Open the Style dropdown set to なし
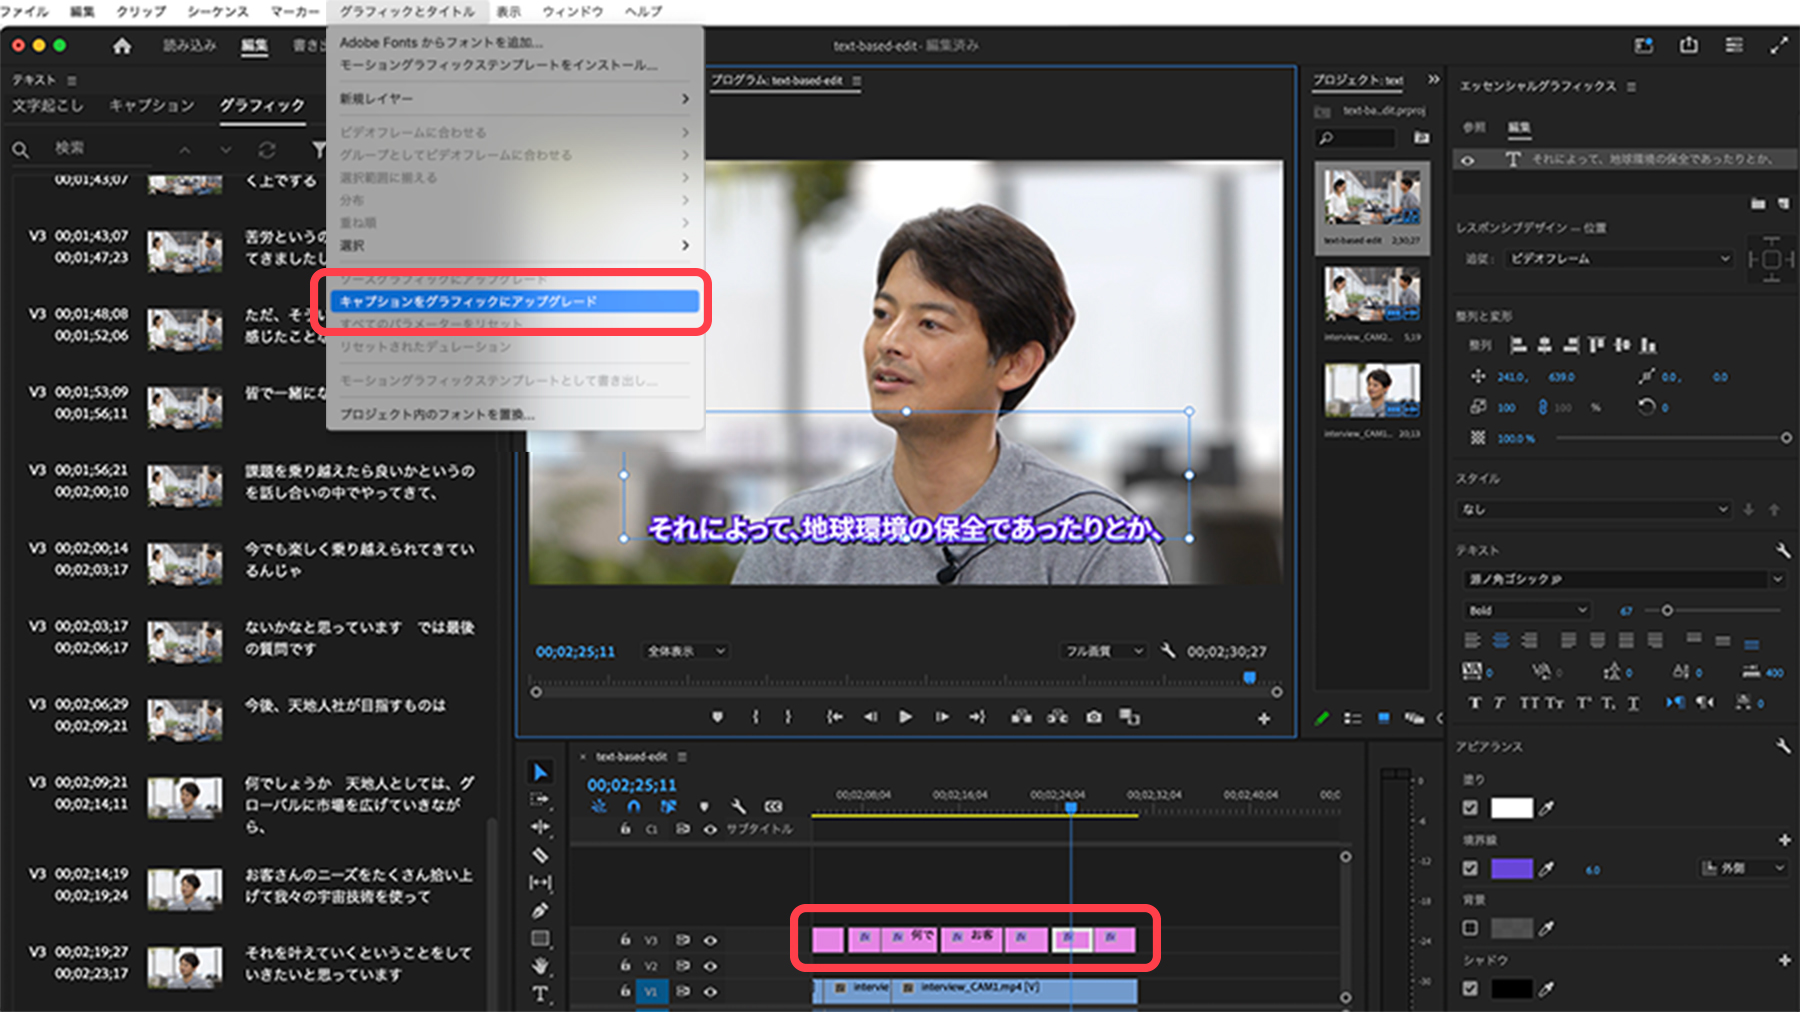The height and width of the screenshot is (1012, 1800). [x=1594, y=509]
